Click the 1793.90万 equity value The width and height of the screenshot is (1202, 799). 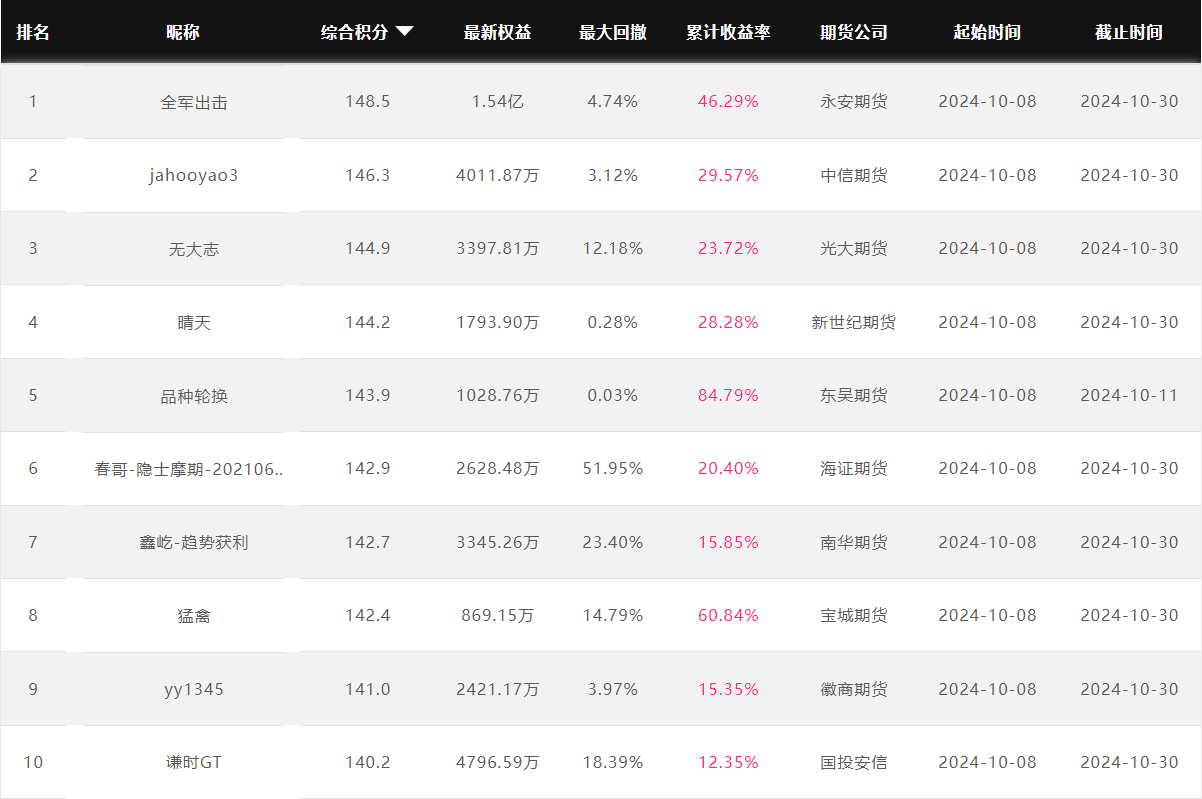[x=498, y=322]
